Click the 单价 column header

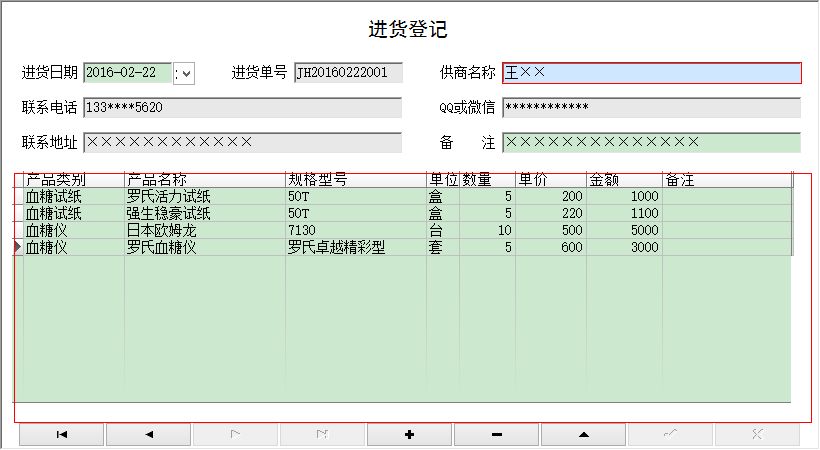(551, 180)
